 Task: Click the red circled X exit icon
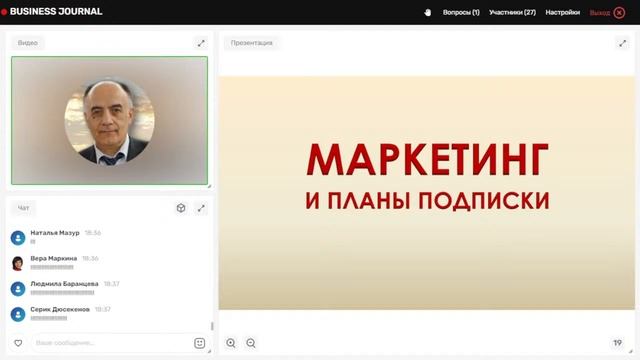coord(619,13)
